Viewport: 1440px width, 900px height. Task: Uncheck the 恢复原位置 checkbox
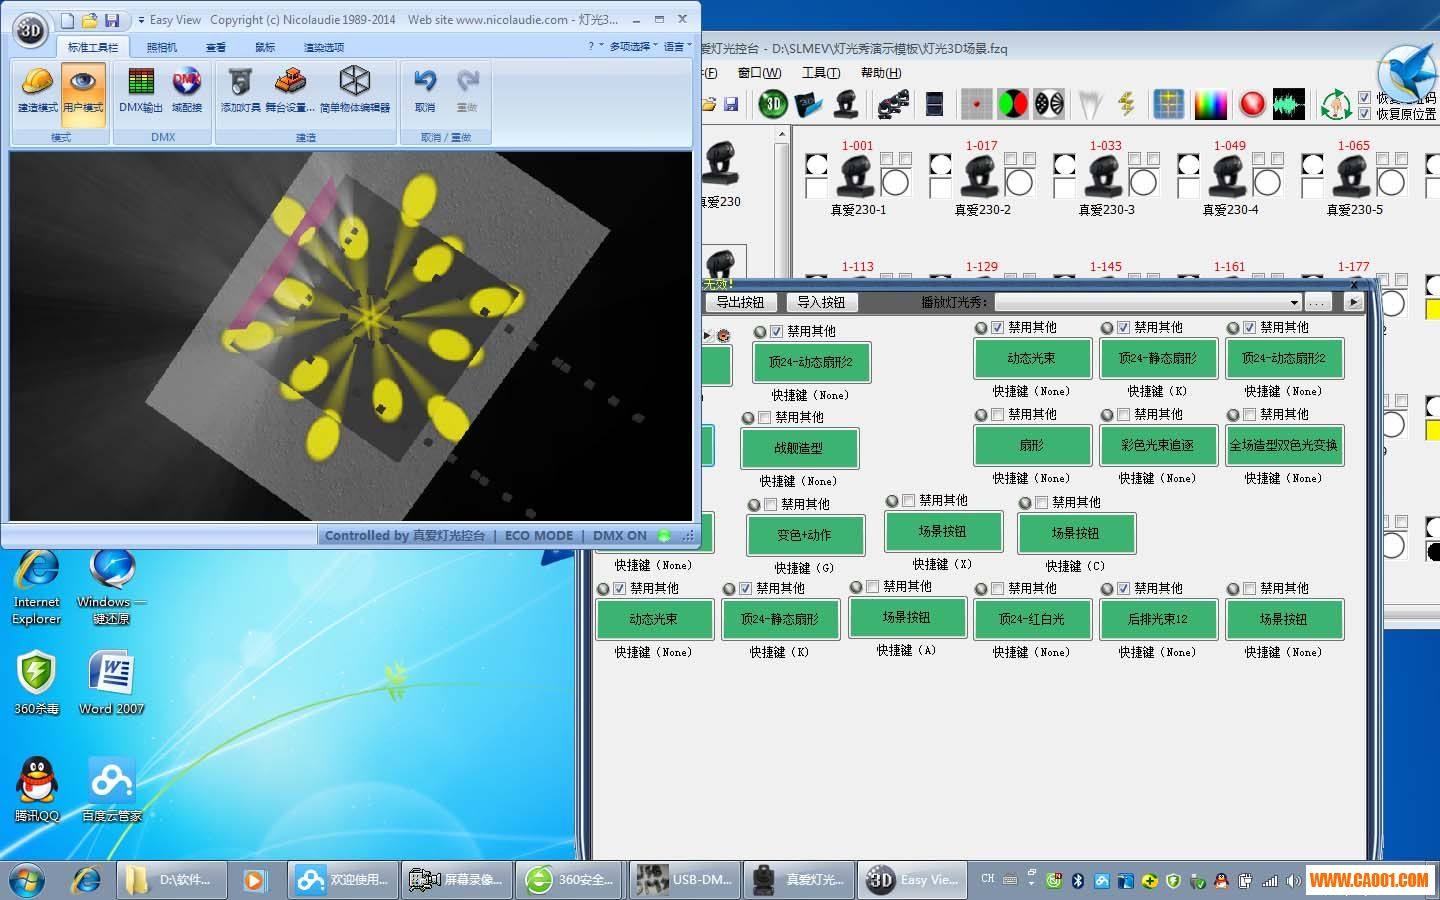[x=1365, y=114]
